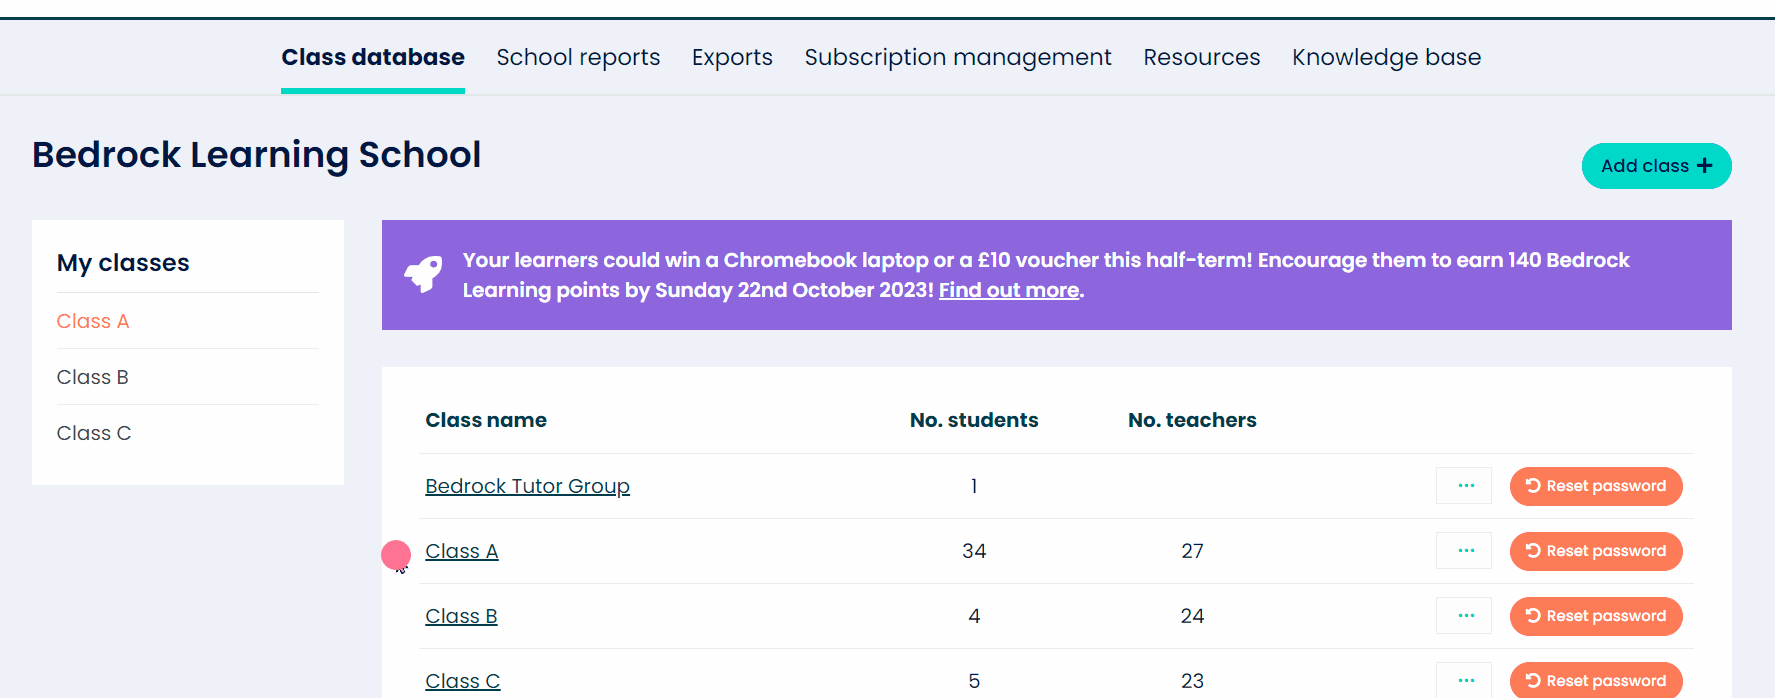Click the Add class button
This screenshot has height=698, width=1775.
click(x=1656, y=166)
